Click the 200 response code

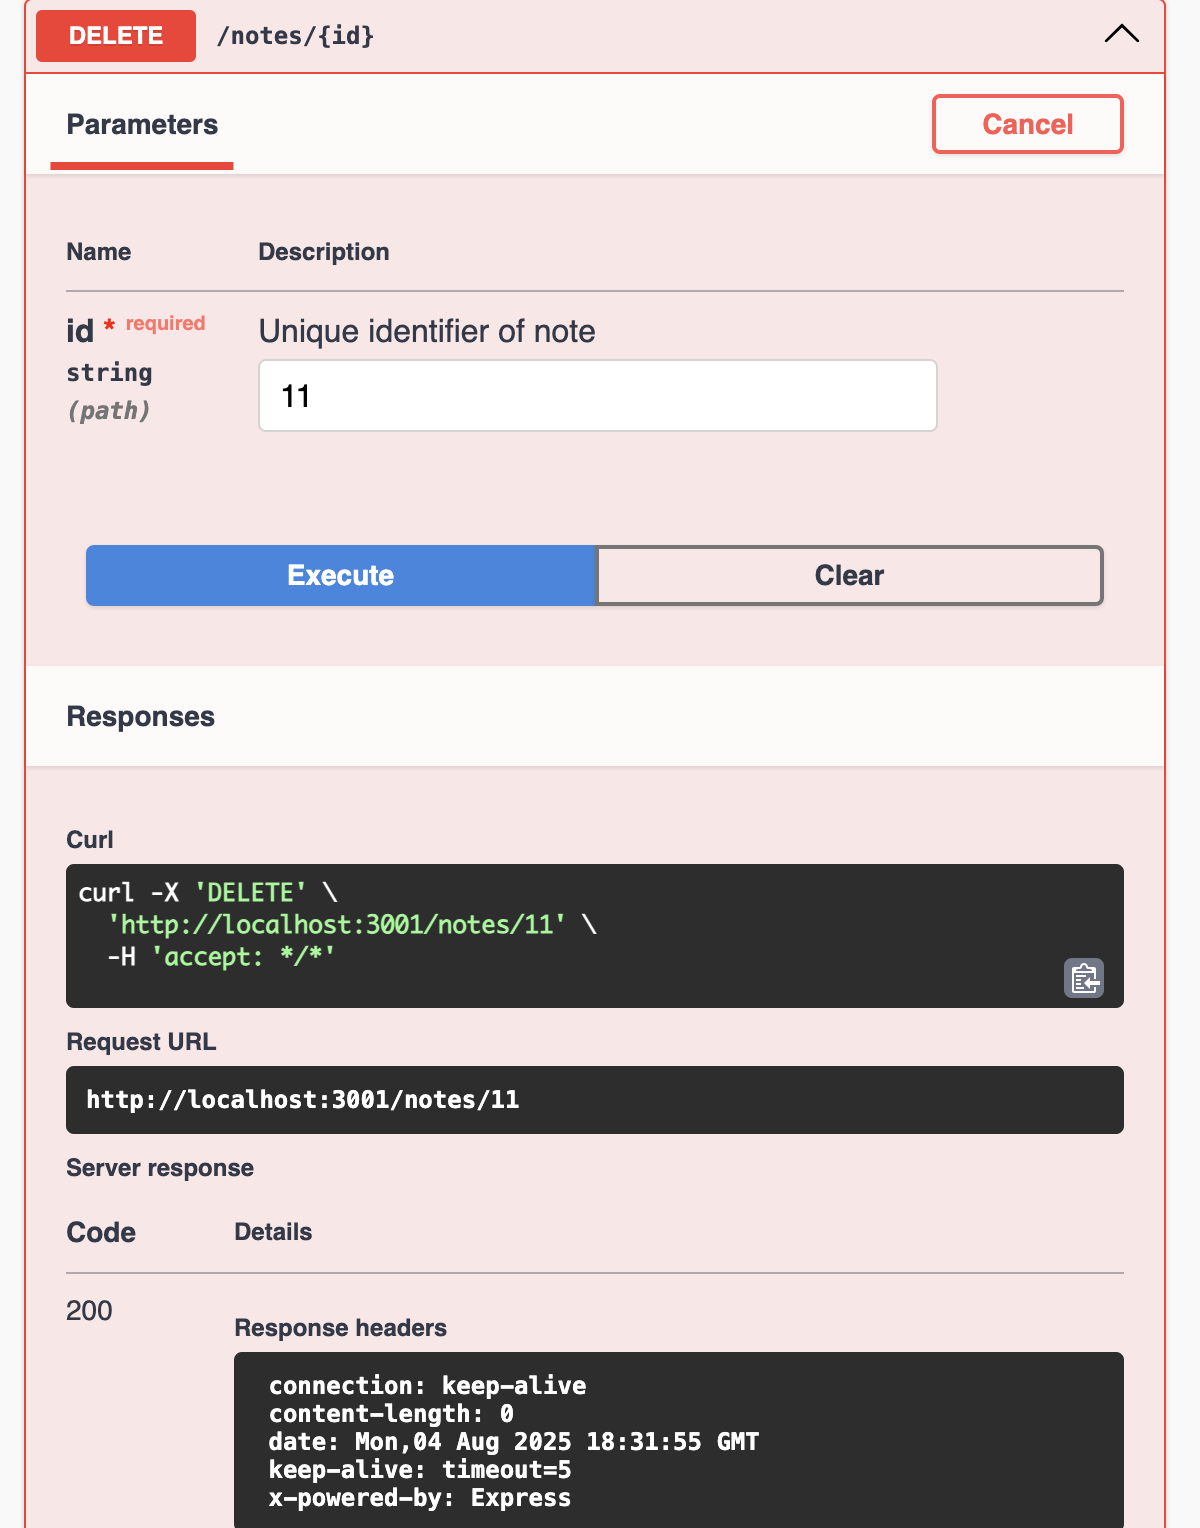click(x=89, y=1311)
